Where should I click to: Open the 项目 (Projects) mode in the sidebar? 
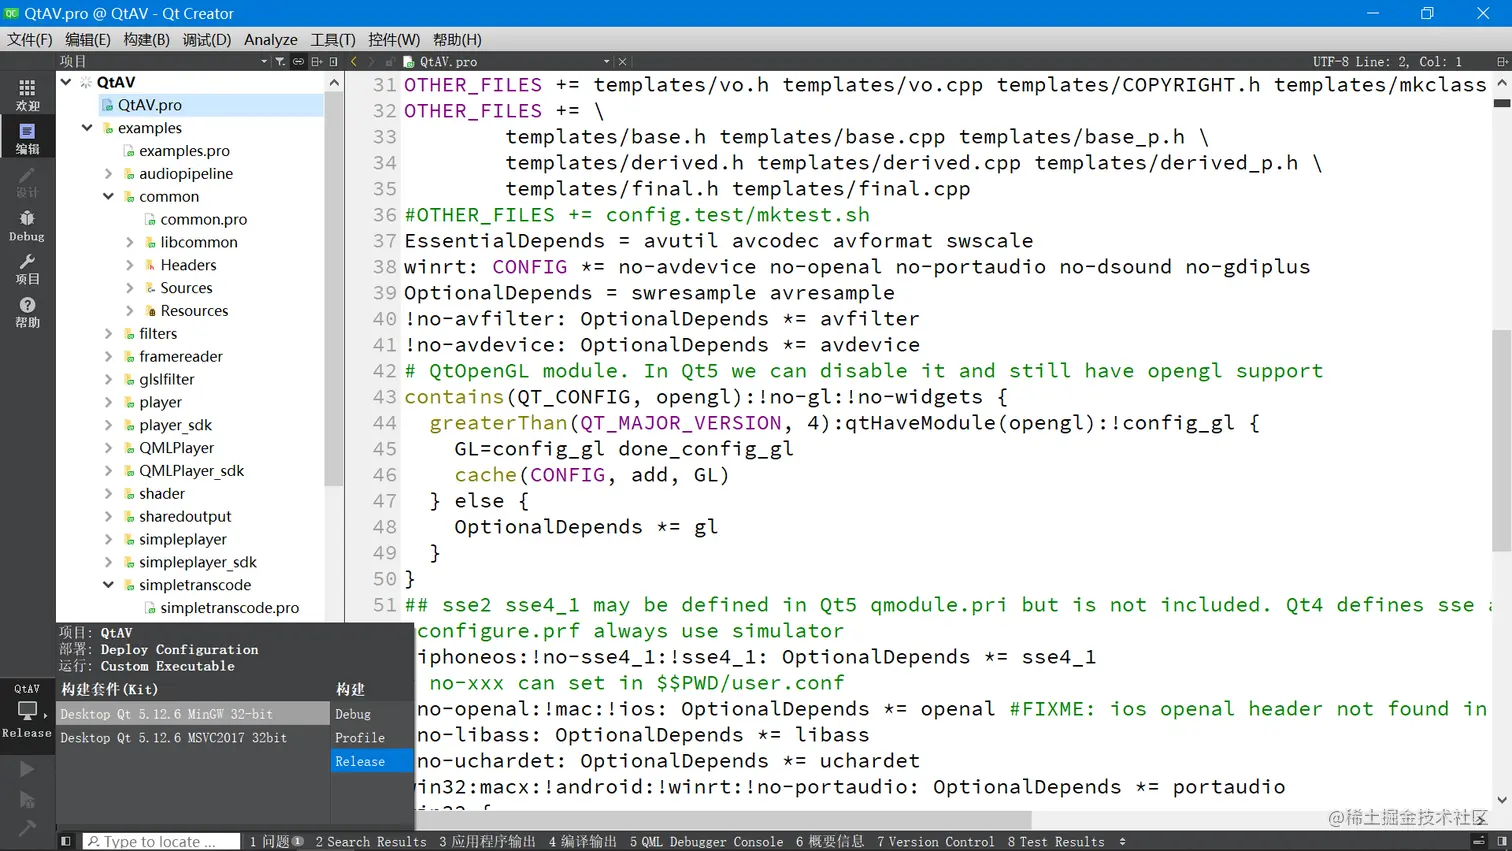27,268
